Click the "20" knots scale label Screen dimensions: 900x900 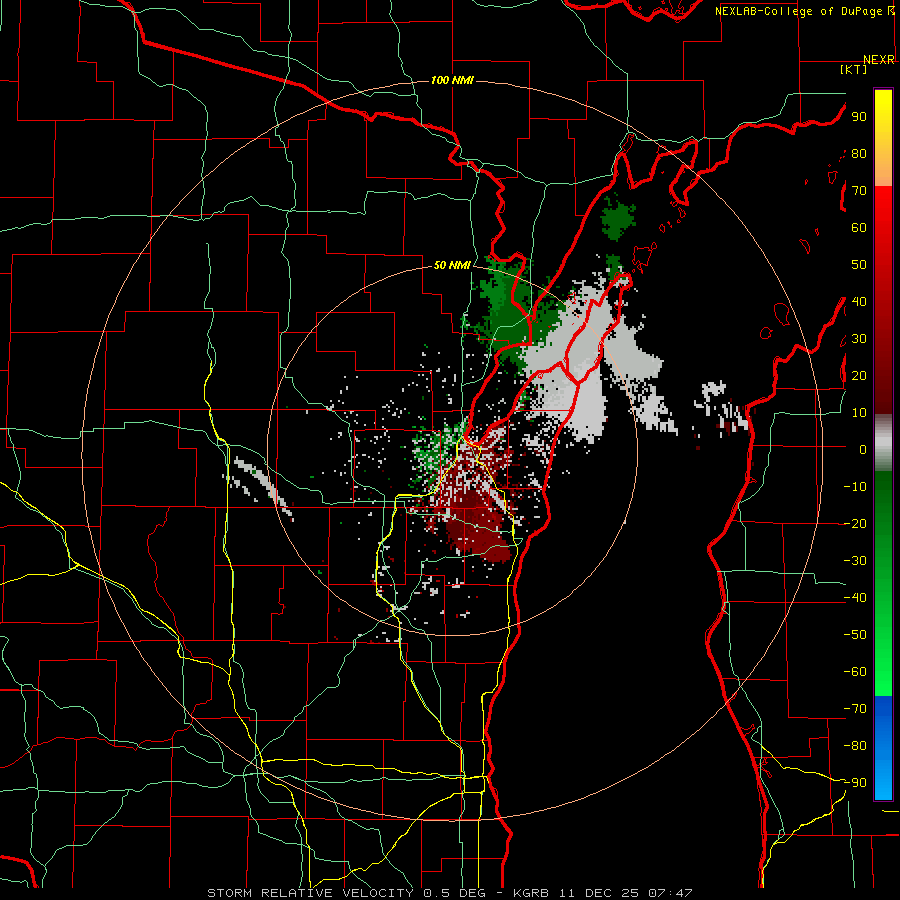coord(859,375)
